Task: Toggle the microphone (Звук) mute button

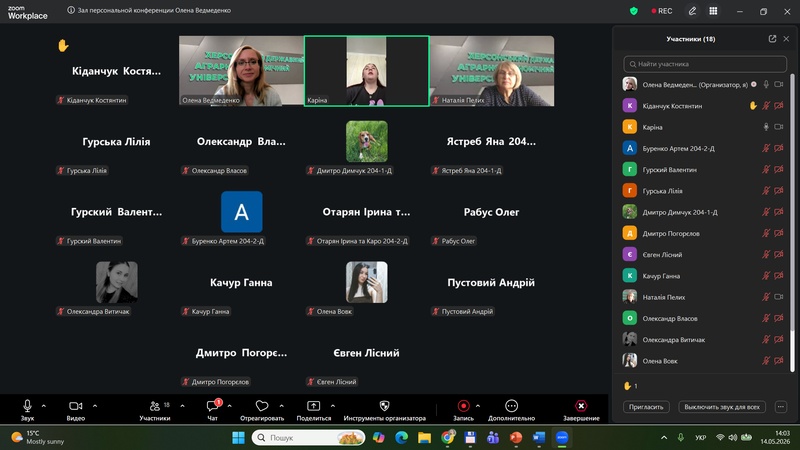Action: coord(27,406)
